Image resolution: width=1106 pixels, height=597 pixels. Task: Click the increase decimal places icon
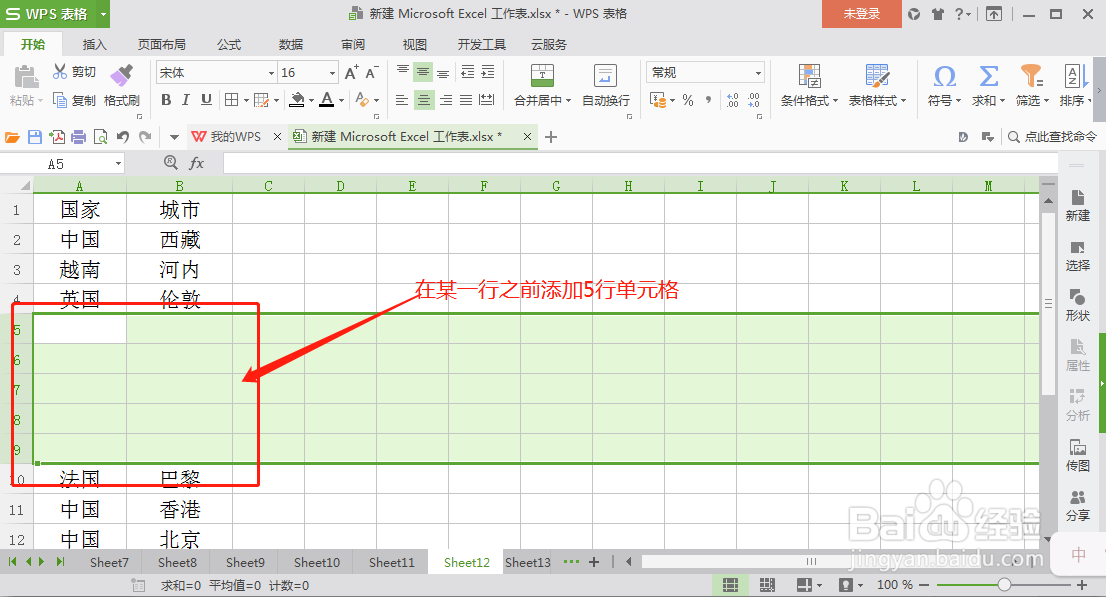[733, 100]
